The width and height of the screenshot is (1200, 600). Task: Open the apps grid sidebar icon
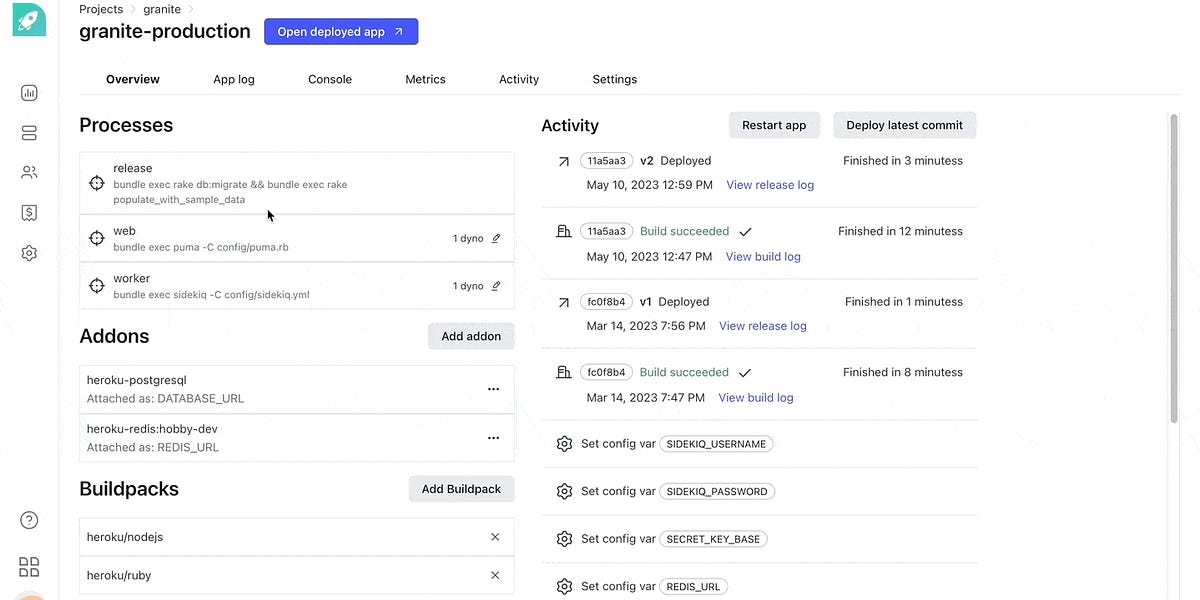(29, 567)
